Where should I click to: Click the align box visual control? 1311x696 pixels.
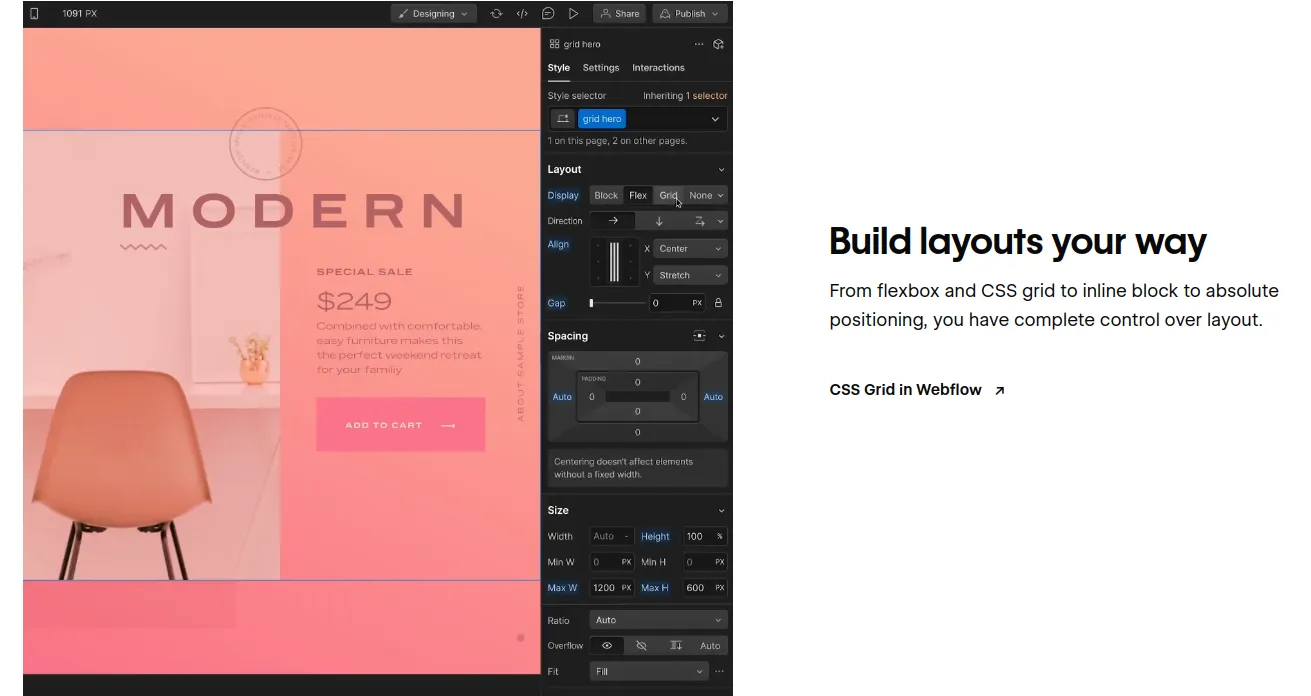(x=615, y=262)
